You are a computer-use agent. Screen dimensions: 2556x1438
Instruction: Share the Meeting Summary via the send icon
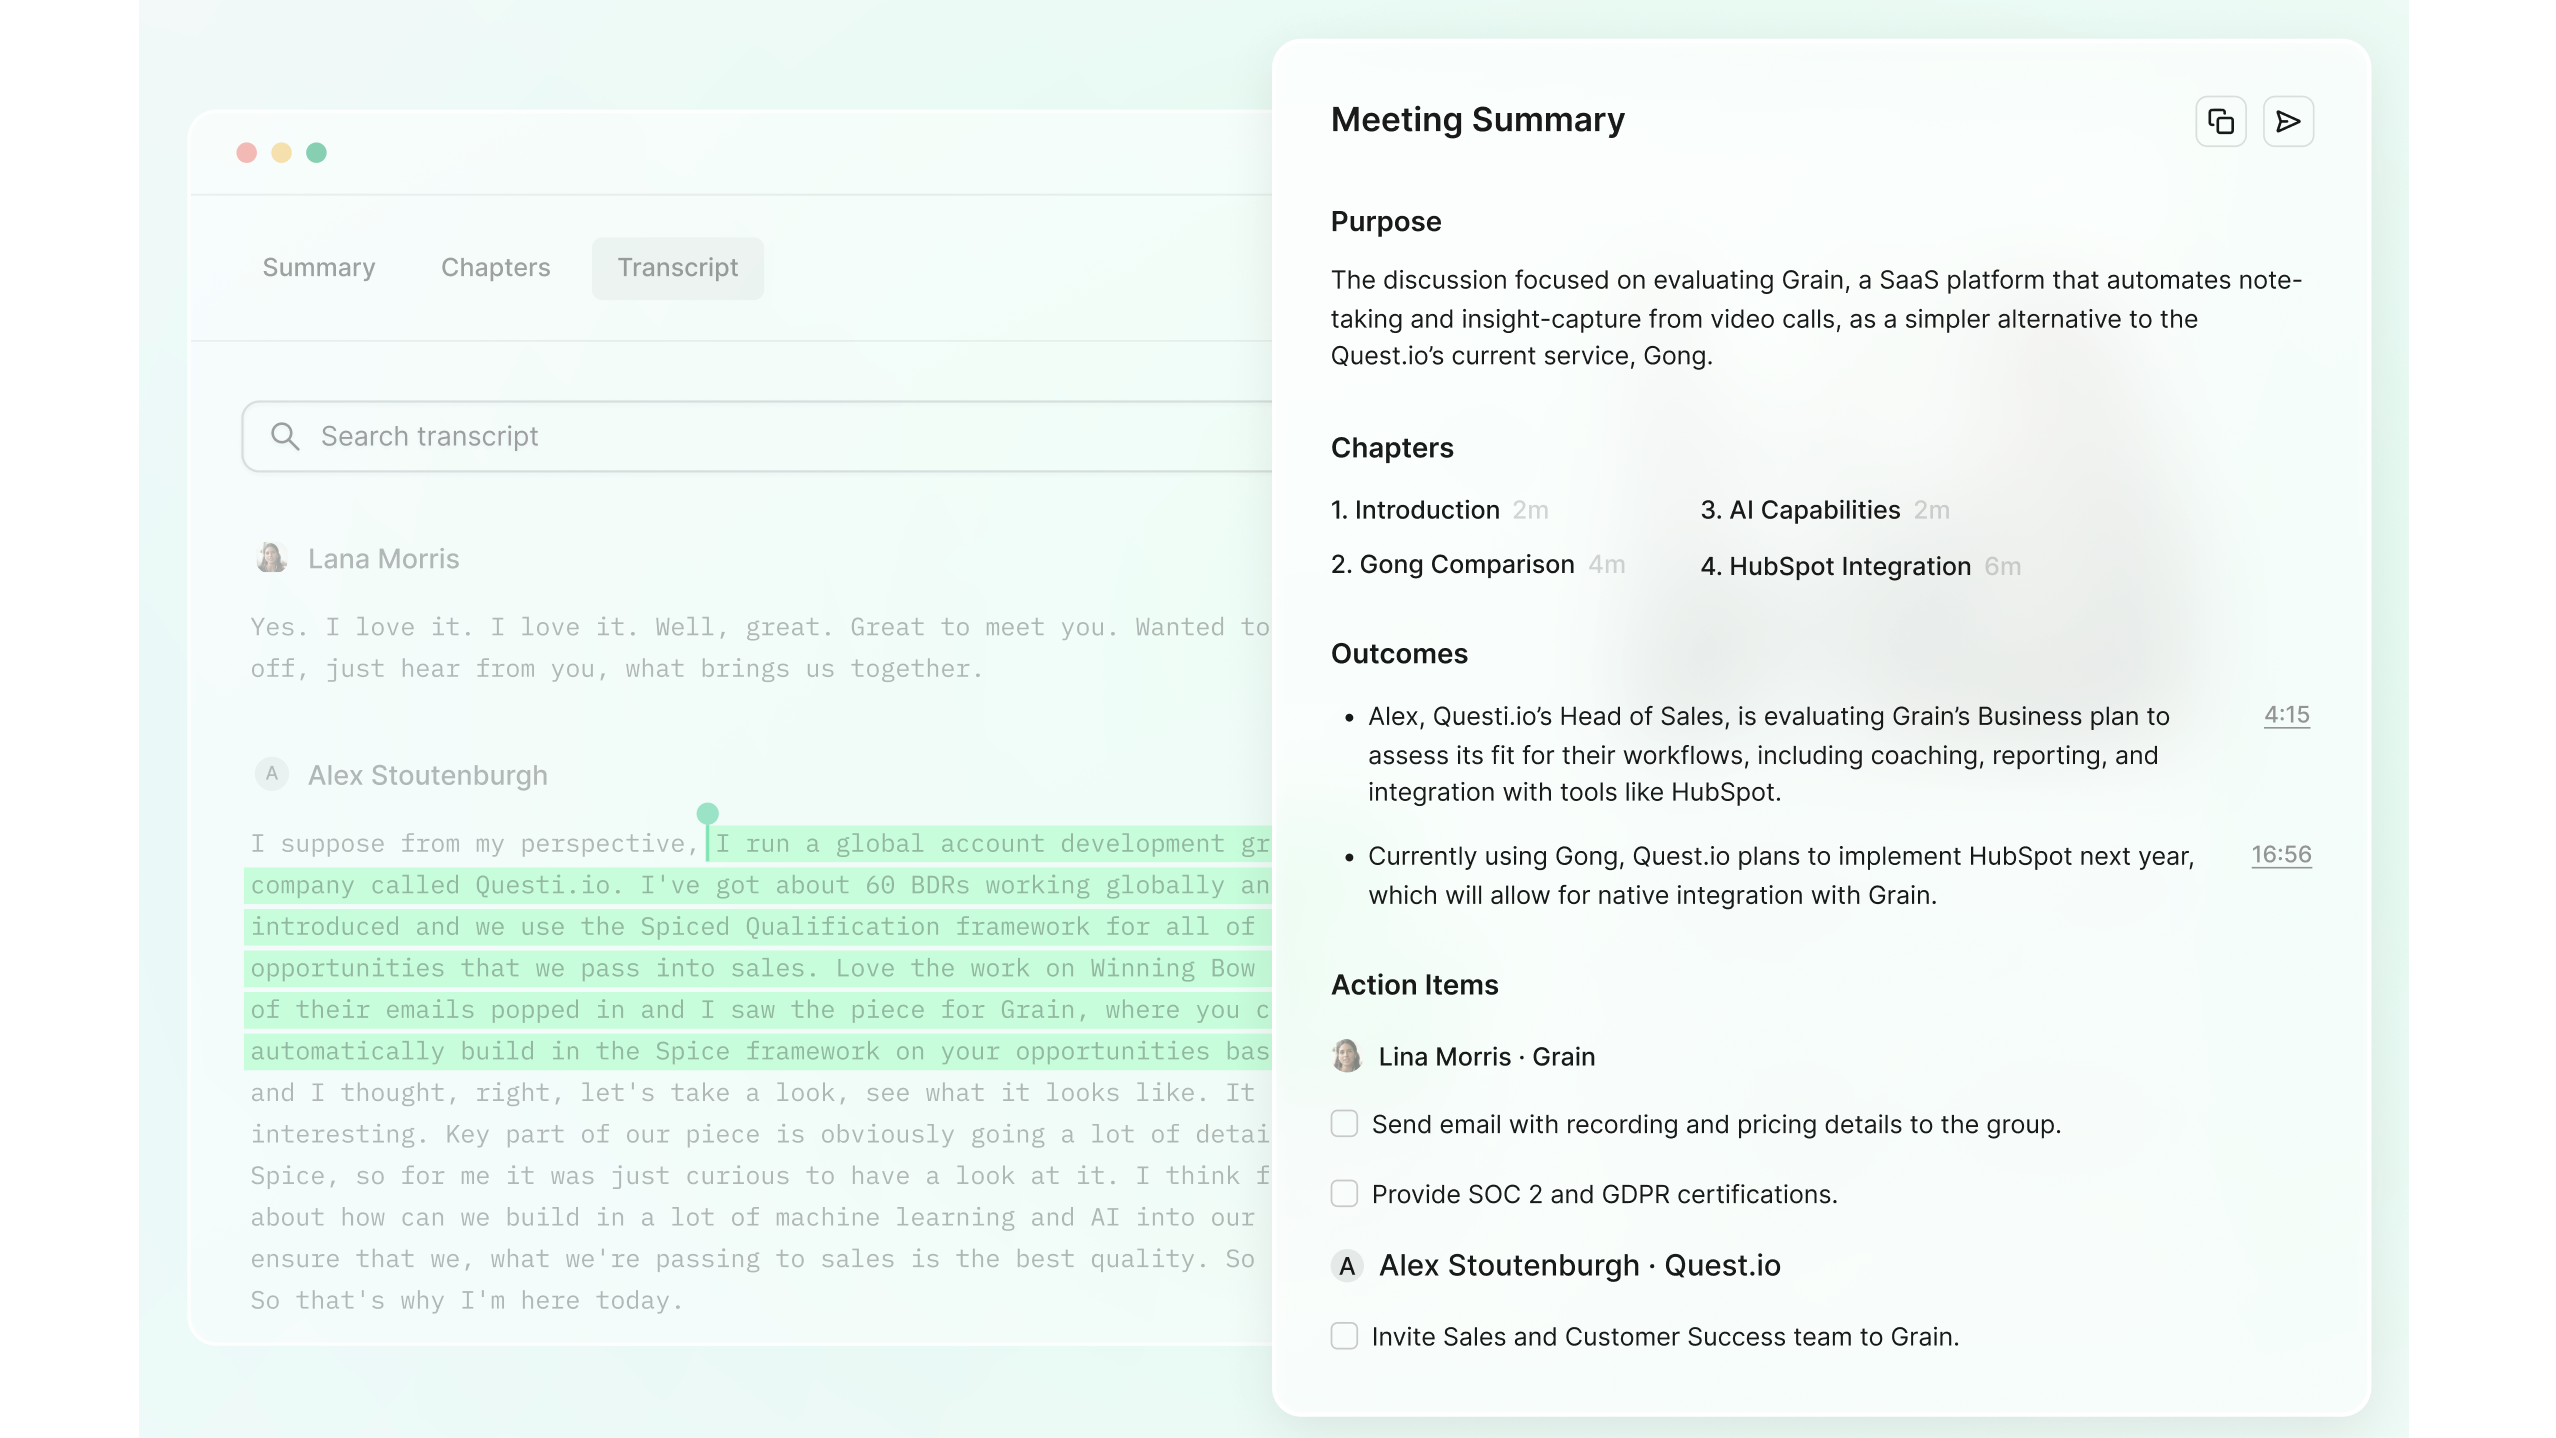(x=2289, y=121)
